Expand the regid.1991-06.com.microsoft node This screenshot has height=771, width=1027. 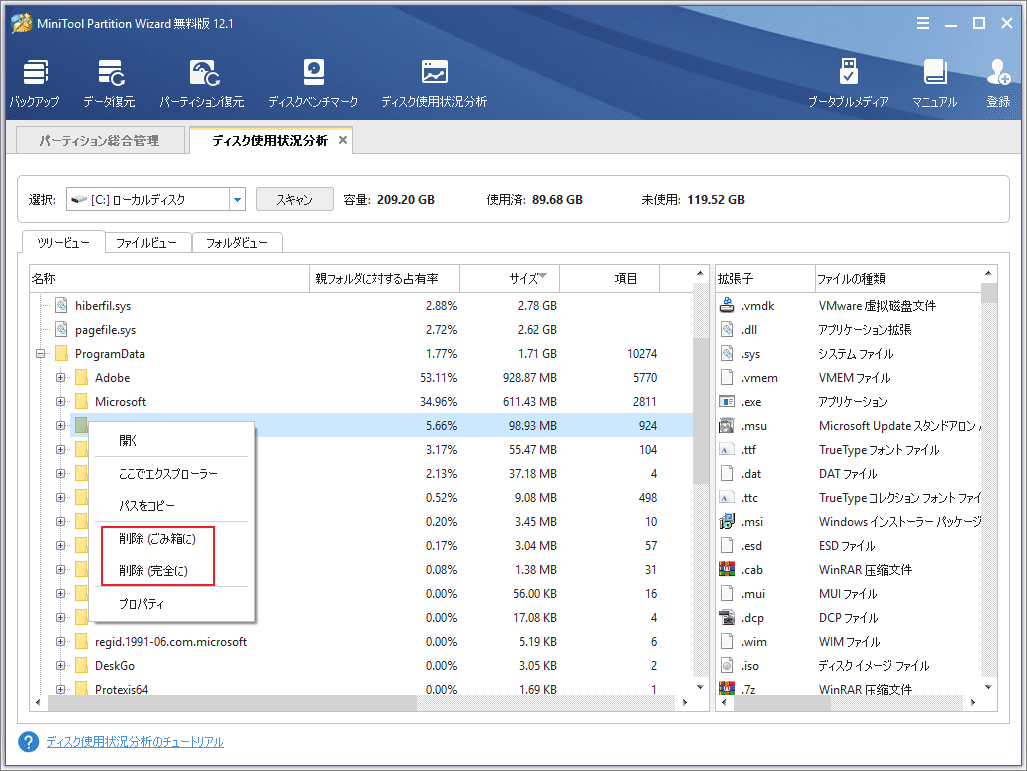pos(61,641)
